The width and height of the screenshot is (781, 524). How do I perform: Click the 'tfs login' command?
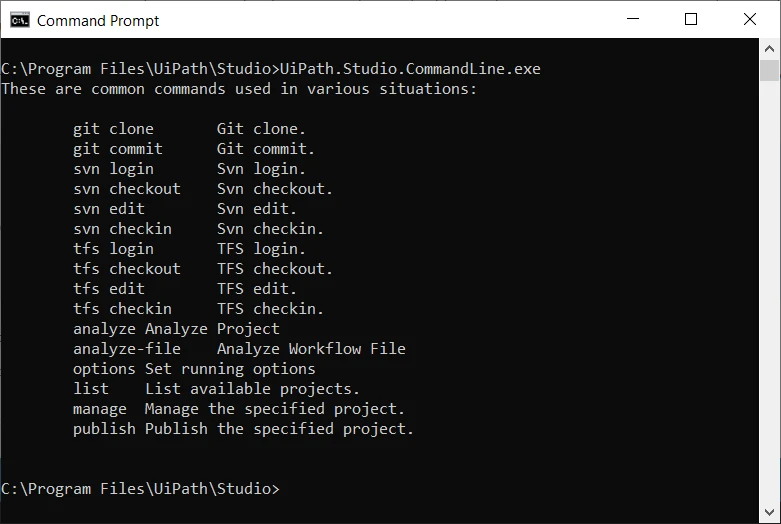(113, 249)
